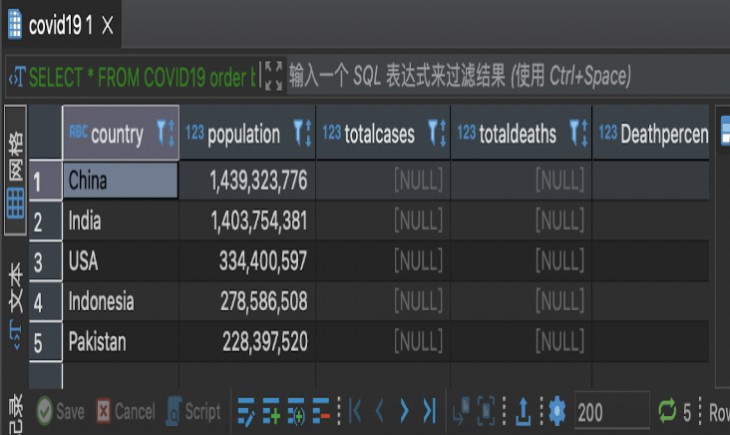This screenshot has width=730, height=435.
Task: Click the edit cell value icon
Action: tap(246, 412)
